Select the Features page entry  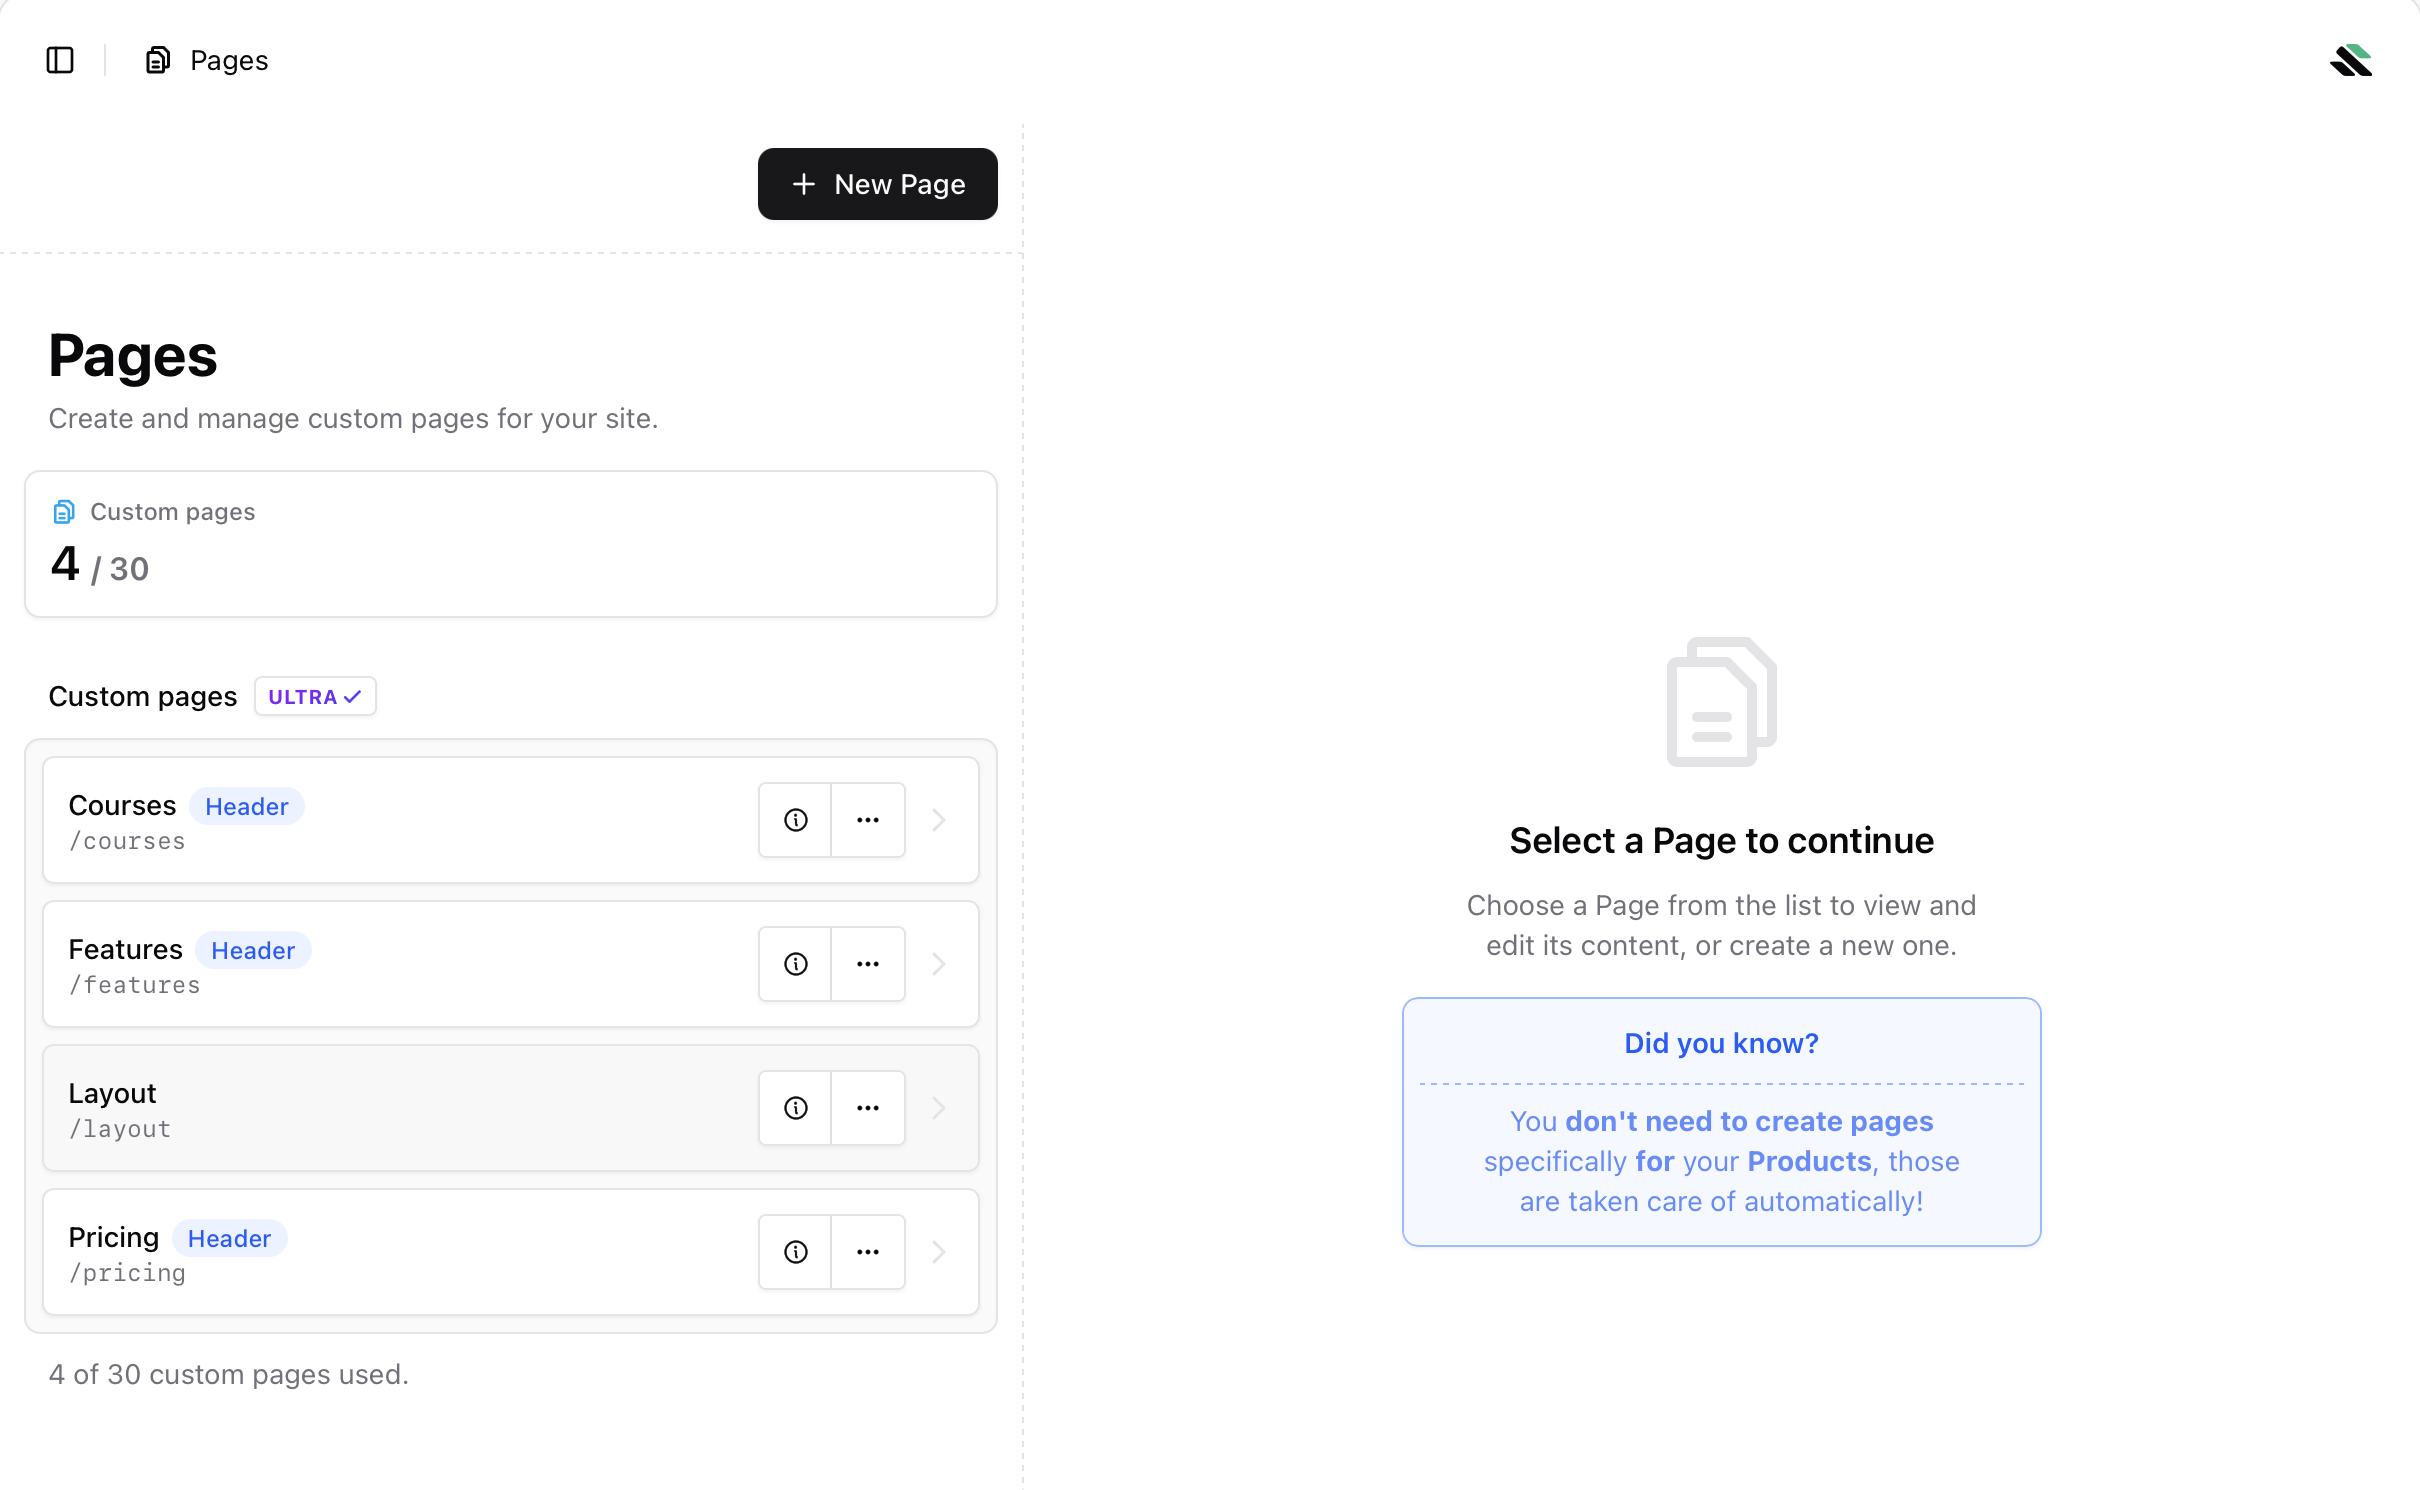(400, 963)
